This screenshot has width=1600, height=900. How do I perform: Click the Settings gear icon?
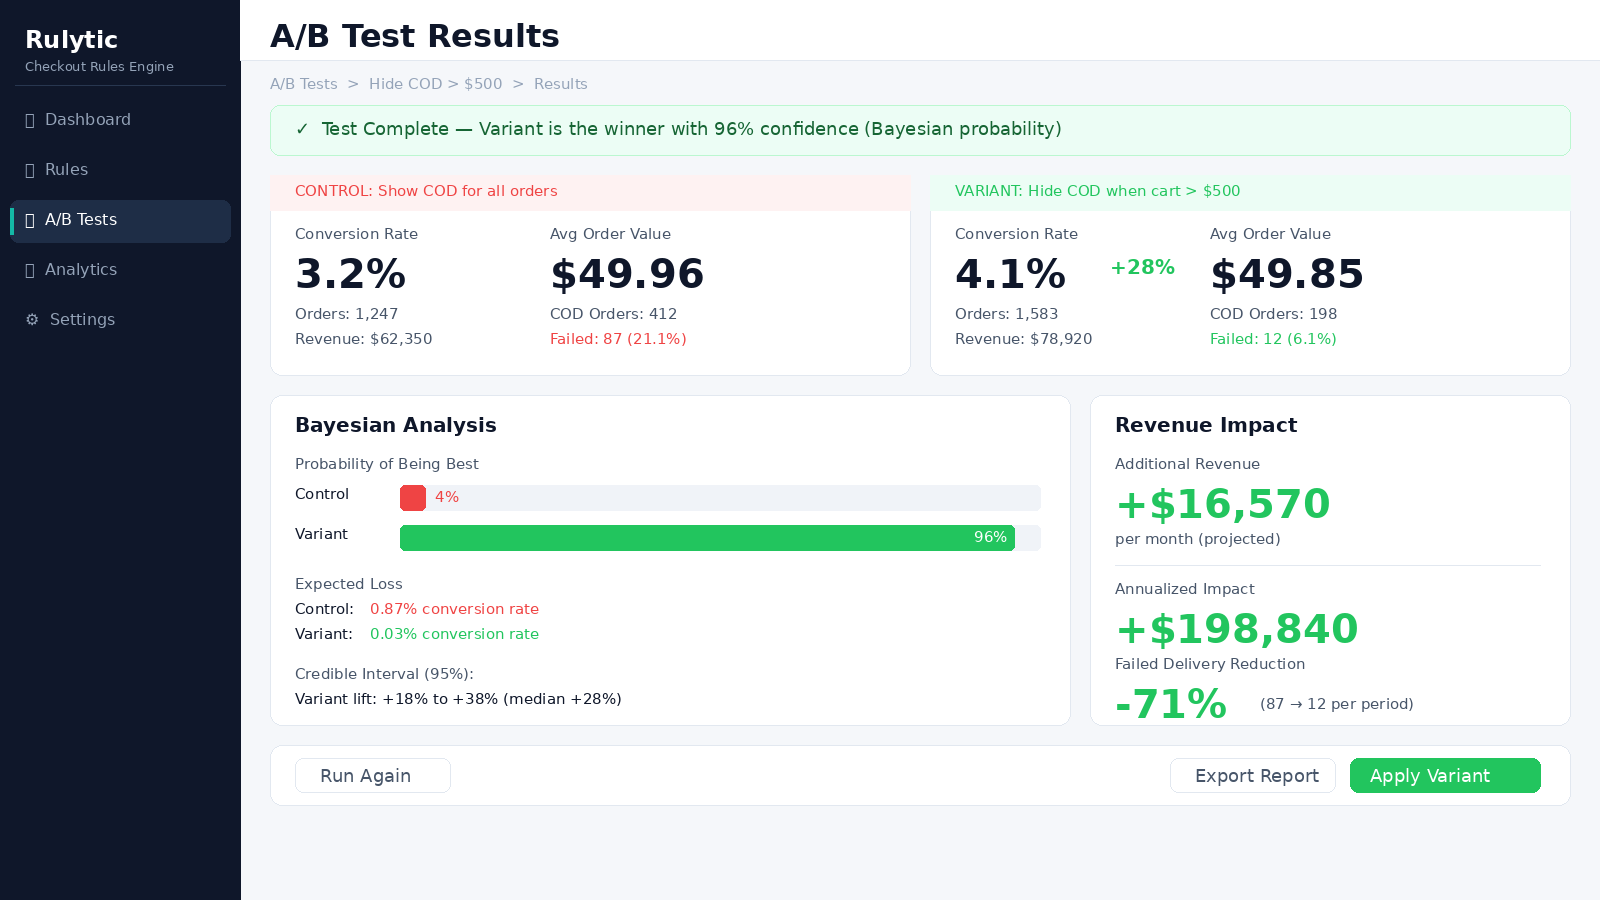[32, 320]
